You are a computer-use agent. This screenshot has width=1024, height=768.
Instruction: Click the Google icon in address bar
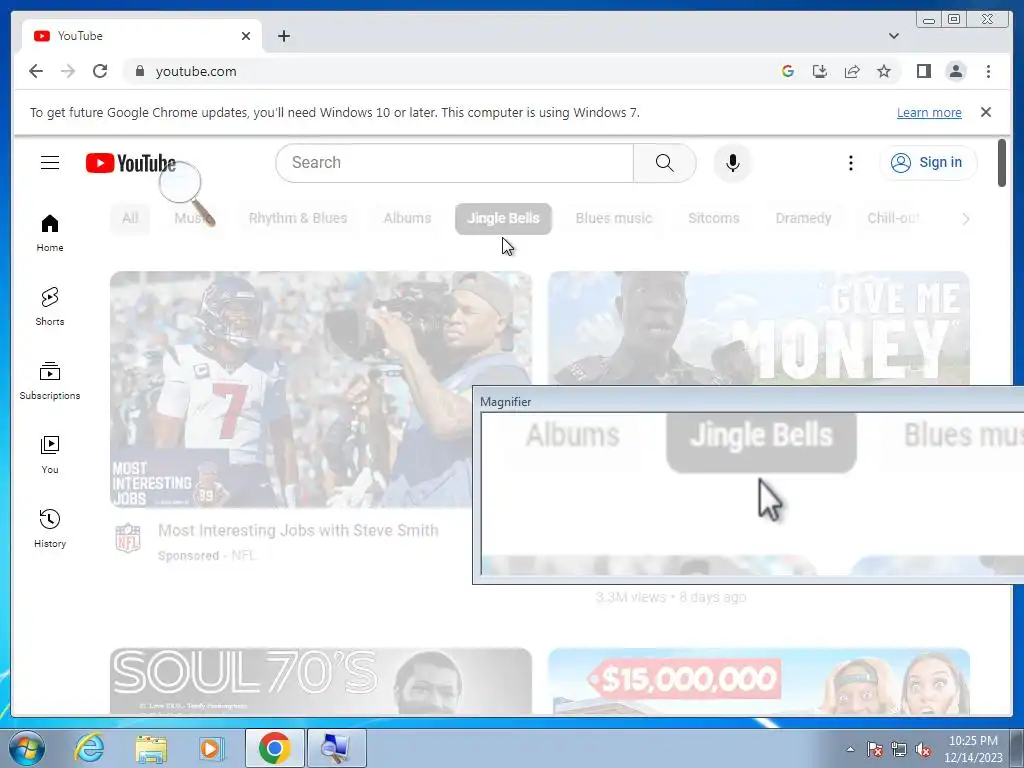click(x=788, y=71)
